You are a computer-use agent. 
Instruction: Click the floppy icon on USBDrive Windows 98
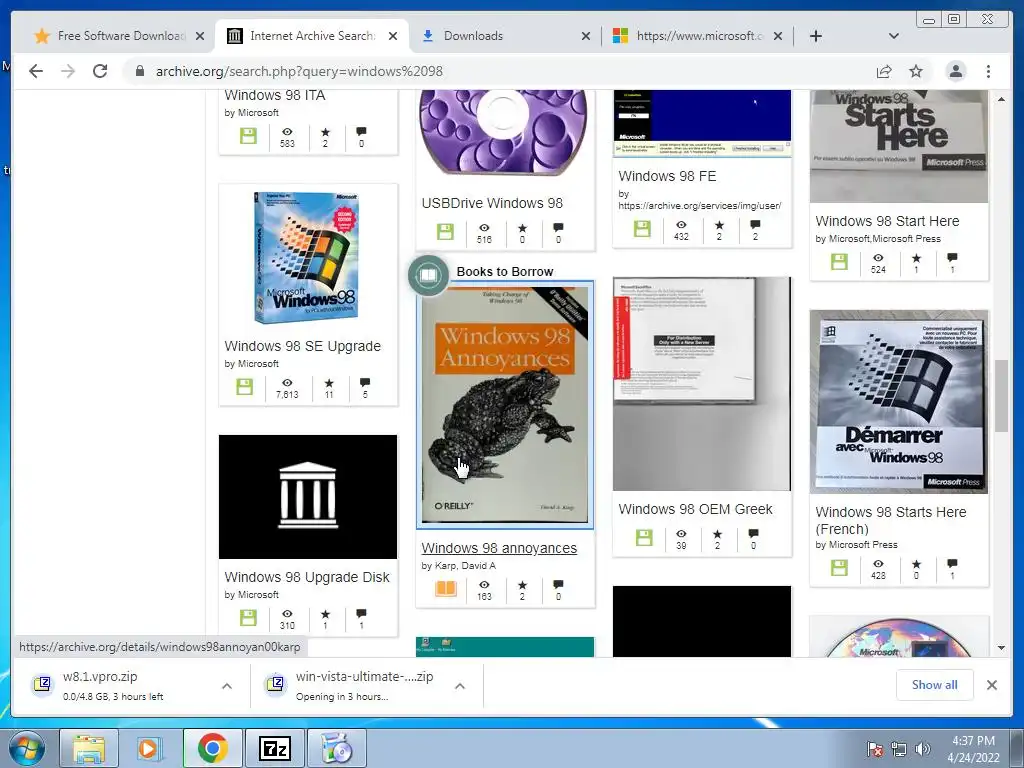(x=445, y=232)
